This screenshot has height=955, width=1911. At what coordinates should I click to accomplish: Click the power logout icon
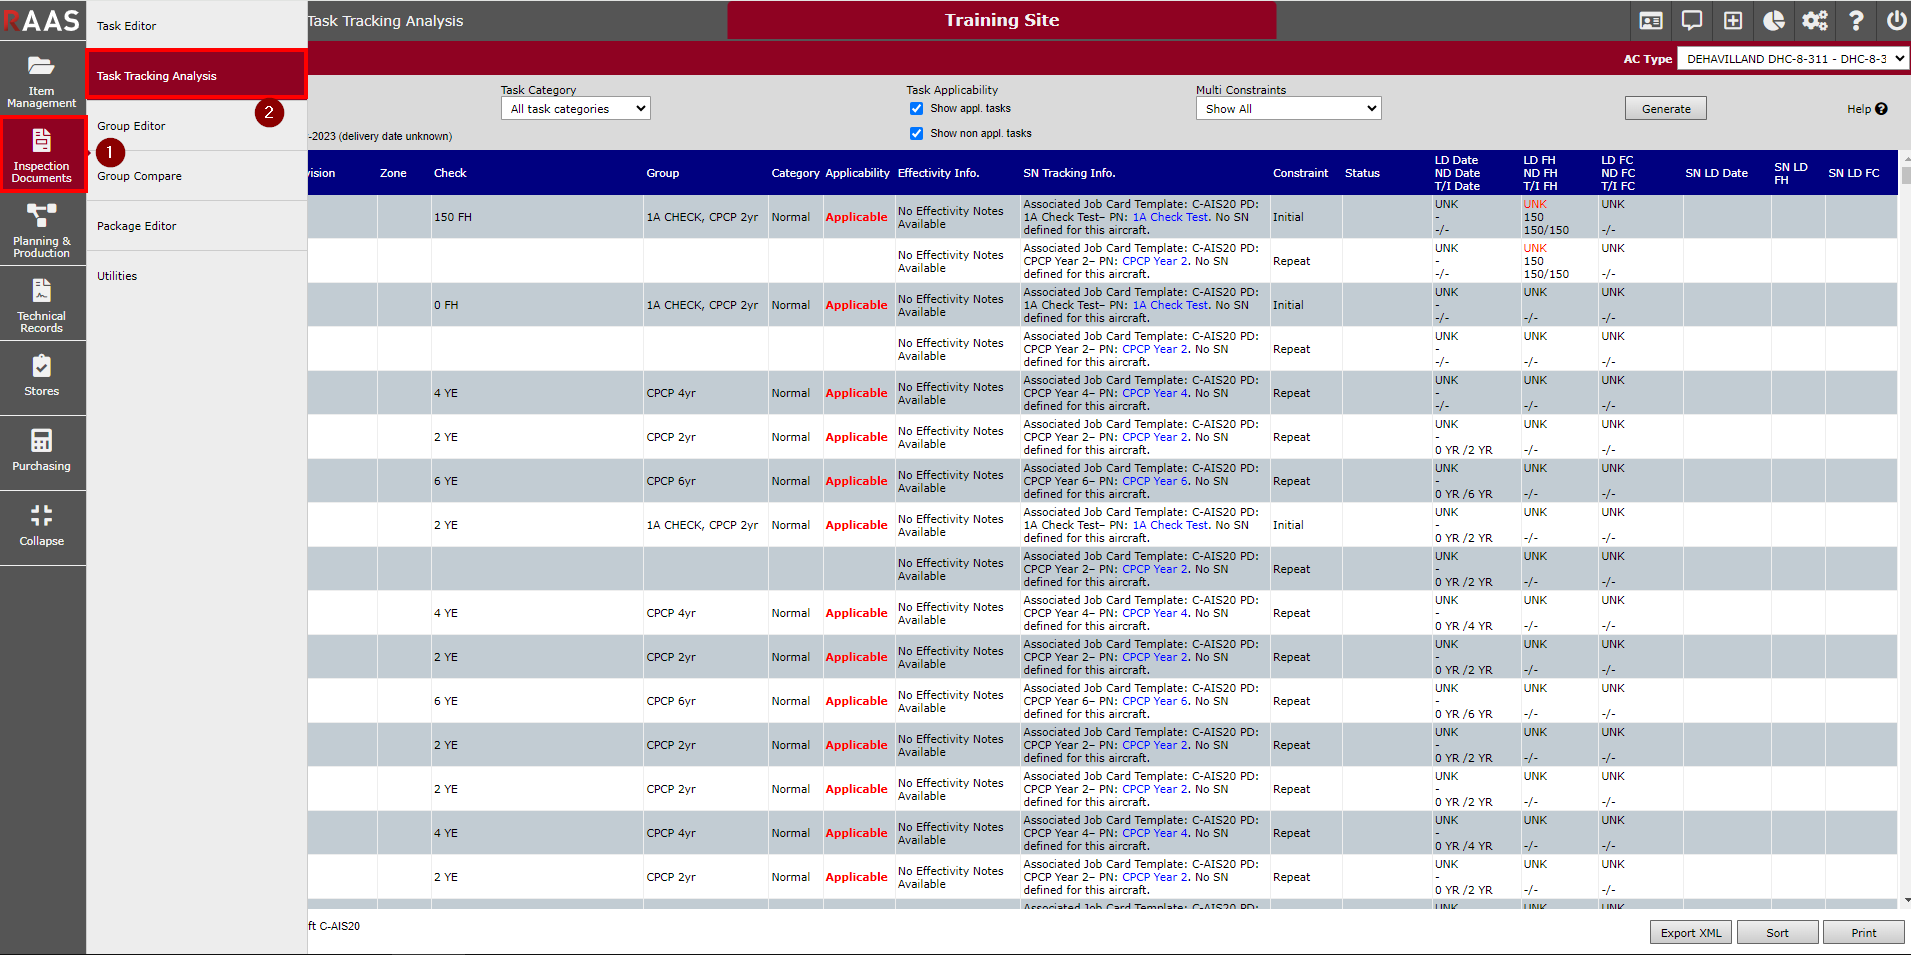(1896, 21)
